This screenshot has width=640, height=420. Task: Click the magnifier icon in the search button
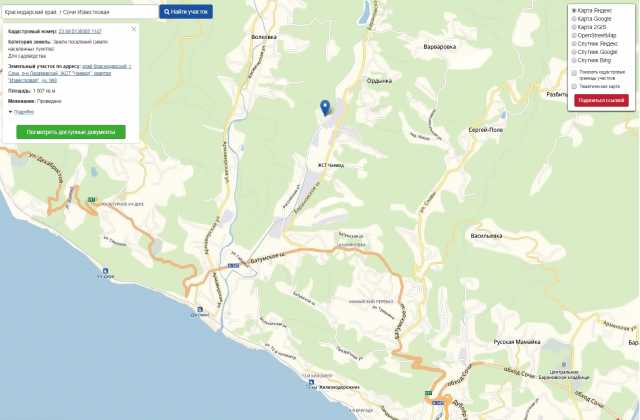pos(167,12)
